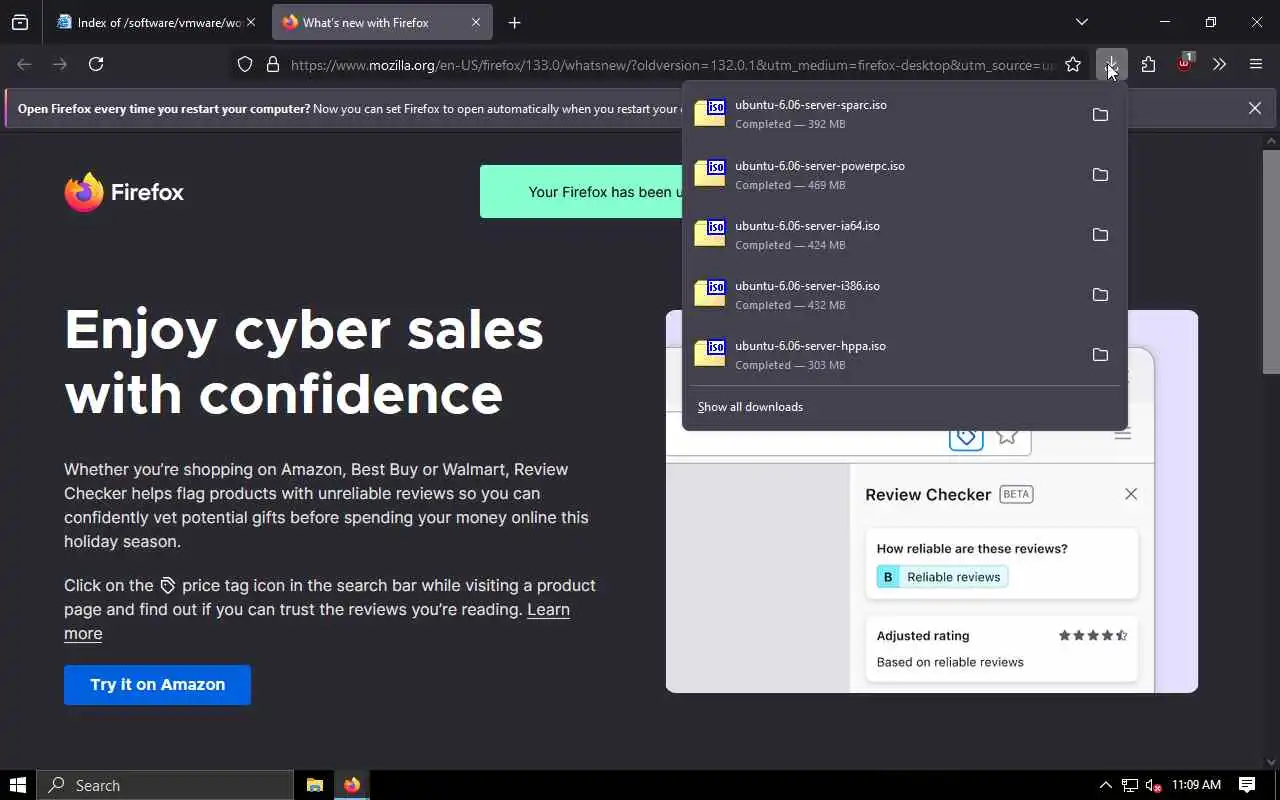Select What's new with Firefox tab
Viewport: 1280px width, 800px height.
(380, 22)
